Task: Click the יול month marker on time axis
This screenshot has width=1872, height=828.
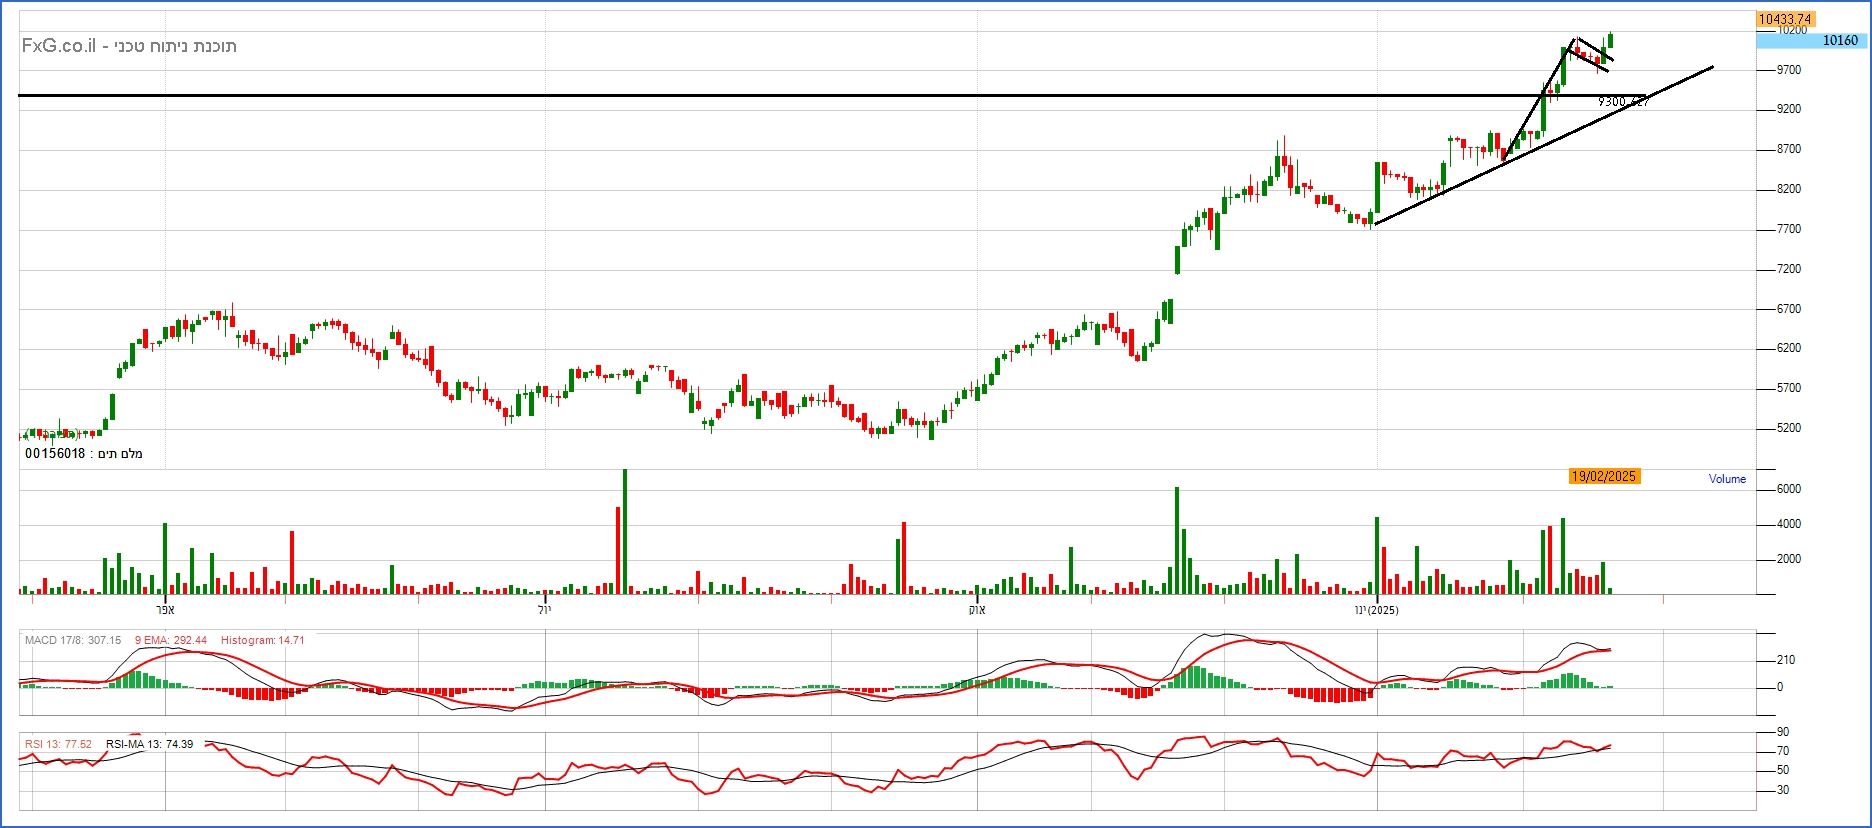Action: pyautogui.click(x=543, y=610)
